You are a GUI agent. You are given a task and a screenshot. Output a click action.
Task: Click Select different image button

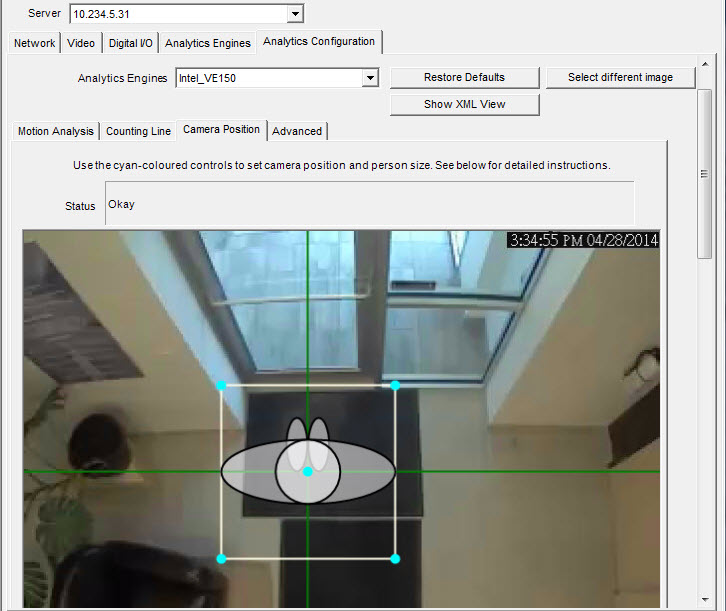(x=620, y=77)
